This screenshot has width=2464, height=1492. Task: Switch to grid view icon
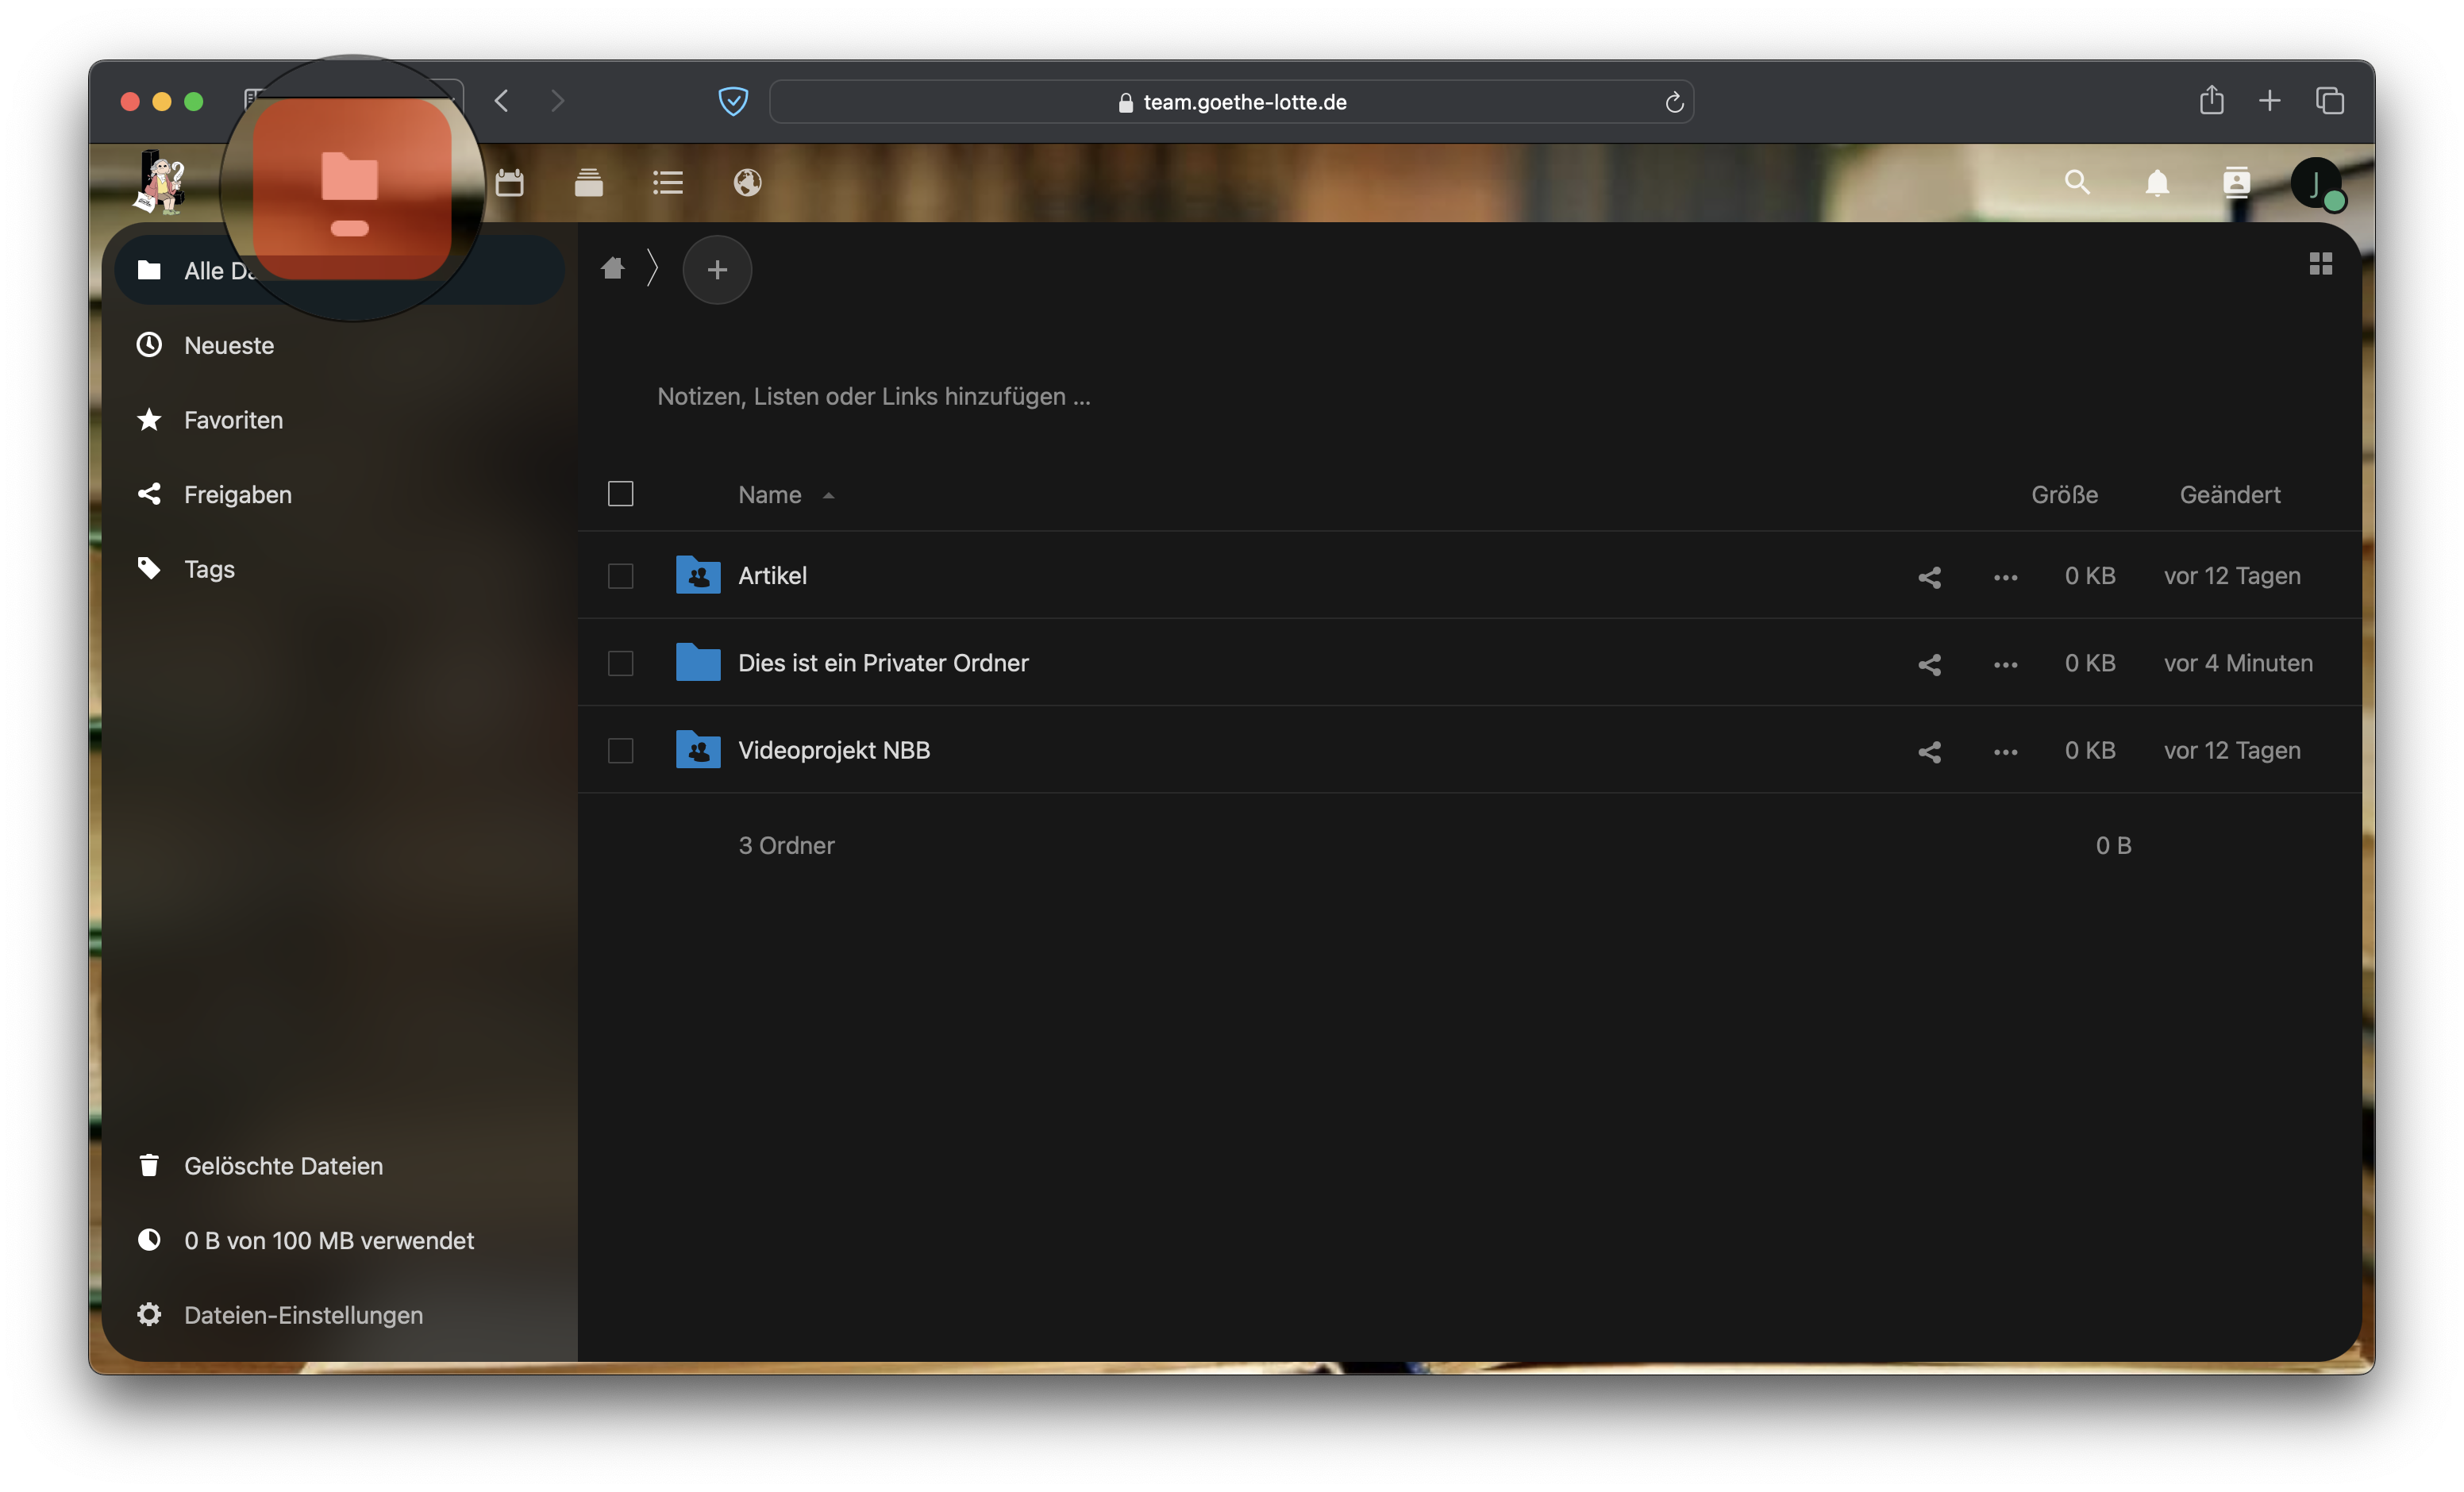2320,264
